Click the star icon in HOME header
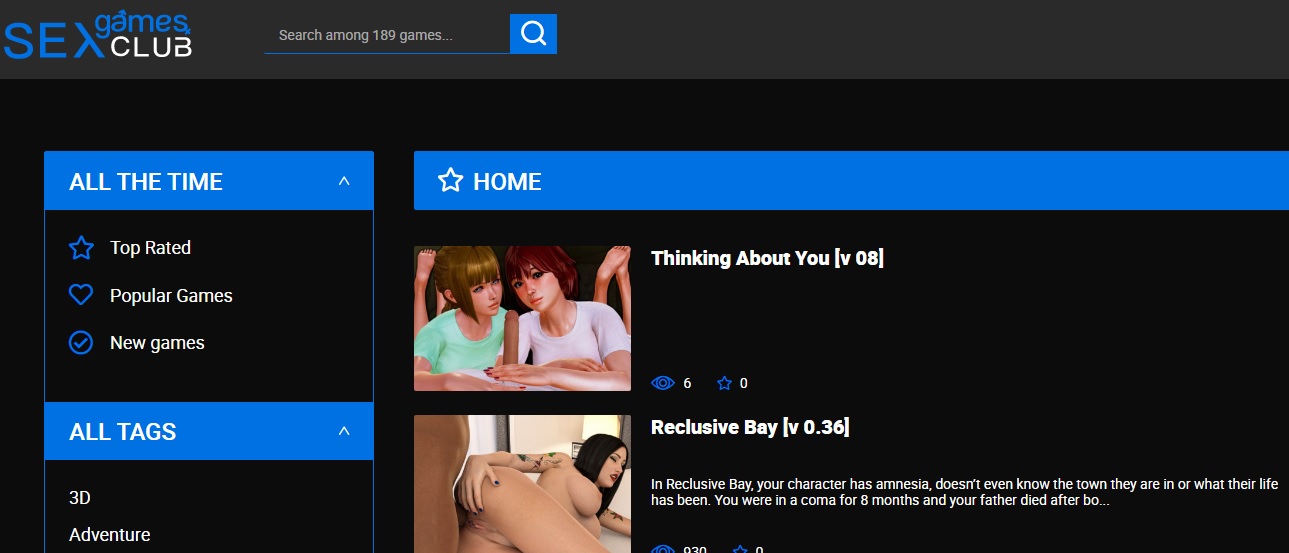 (x=450, y=181)
